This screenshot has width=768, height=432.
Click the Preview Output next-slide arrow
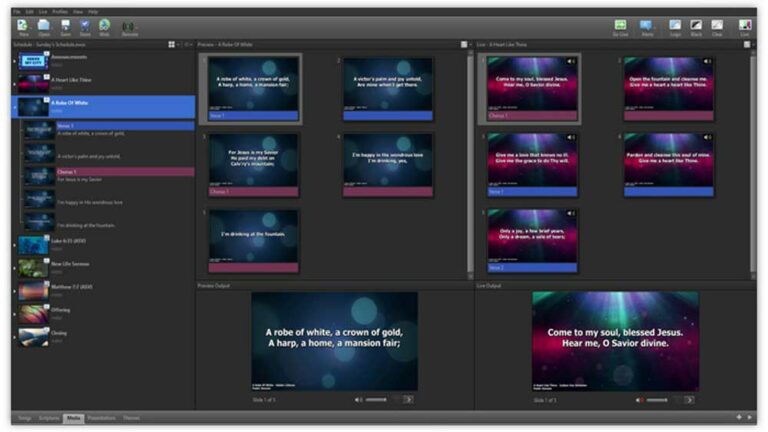pos(408,400)
